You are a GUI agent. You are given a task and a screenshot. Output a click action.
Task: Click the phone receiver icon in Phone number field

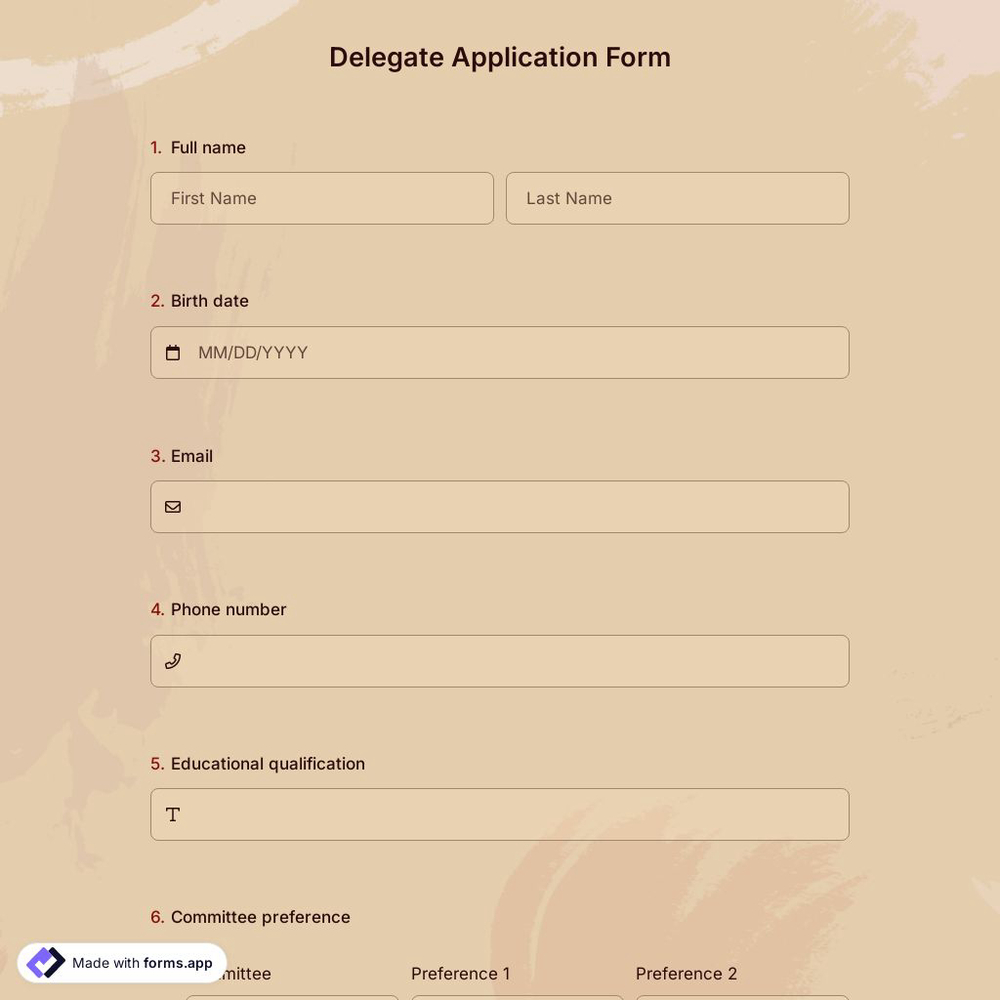click(173, 661)
